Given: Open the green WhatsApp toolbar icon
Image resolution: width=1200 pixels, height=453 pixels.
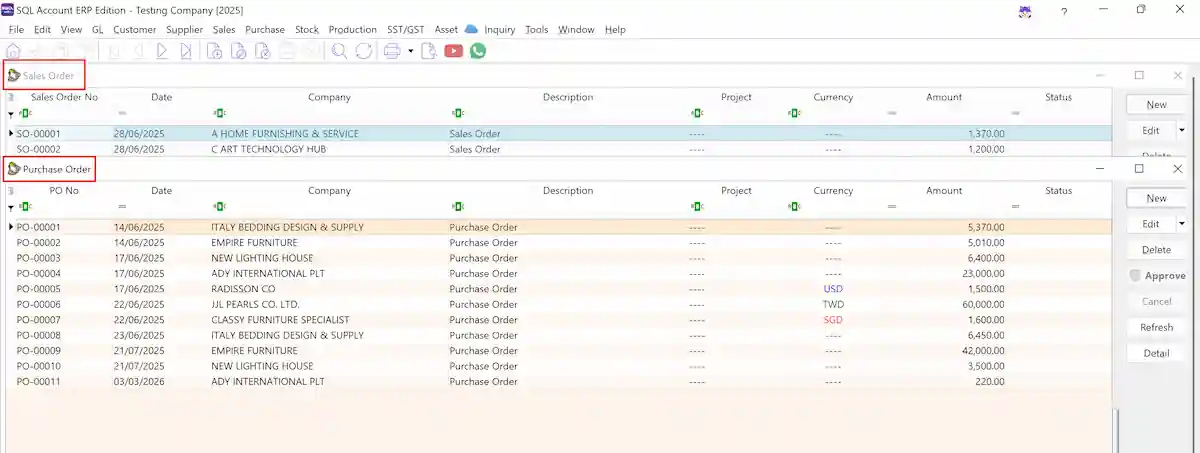Looking at the screenshot, I should coord(477,51).
